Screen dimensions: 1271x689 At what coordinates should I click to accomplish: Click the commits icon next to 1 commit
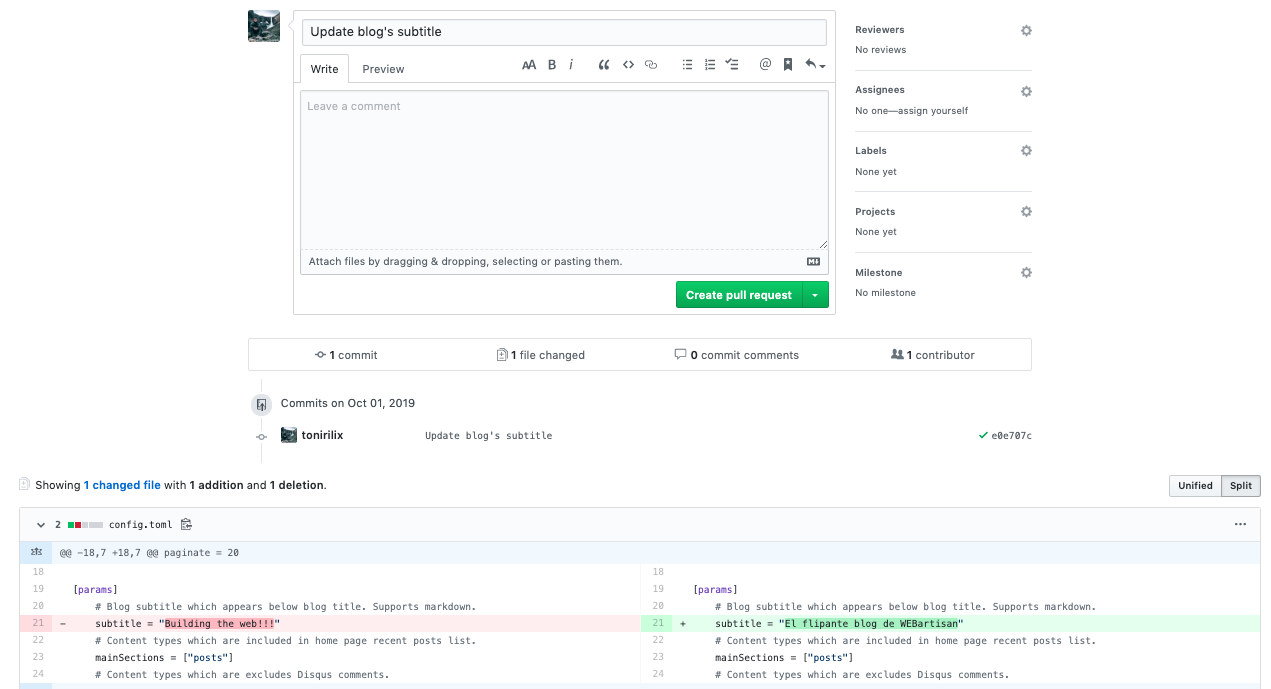320,355
